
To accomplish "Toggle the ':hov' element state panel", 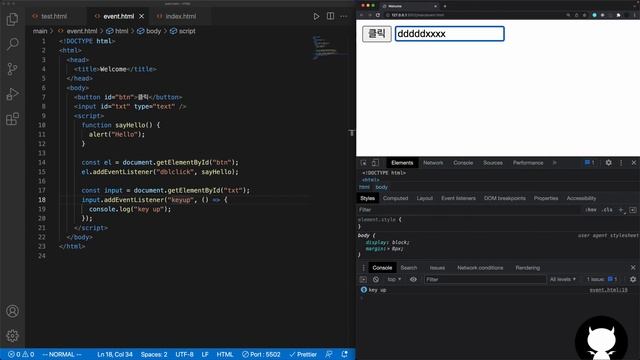I will coord(591,210).
